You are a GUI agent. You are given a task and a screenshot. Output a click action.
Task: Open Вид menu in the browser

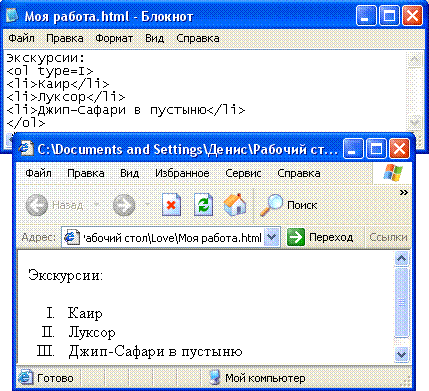click(x=129, y=173)
